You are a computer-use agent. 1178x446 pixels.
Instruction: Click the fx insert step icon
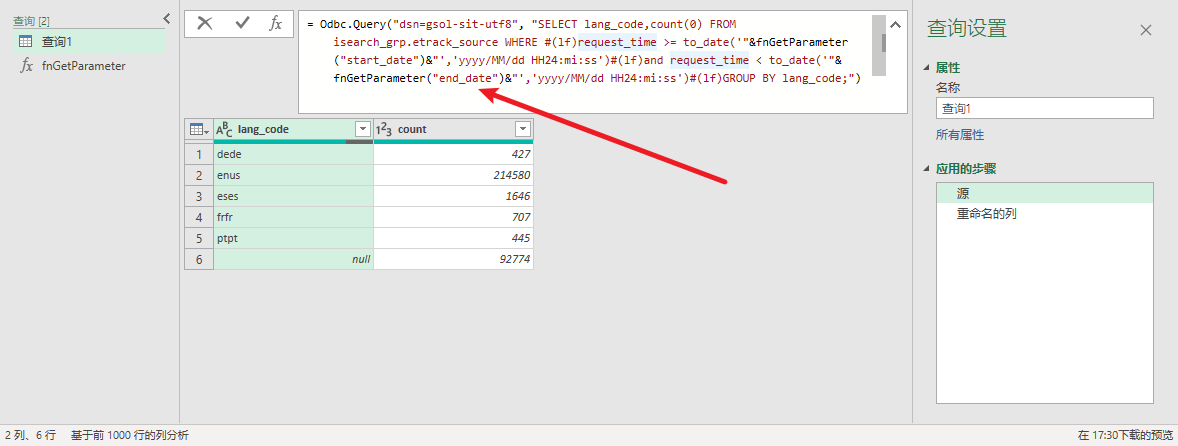pos(276,23)
